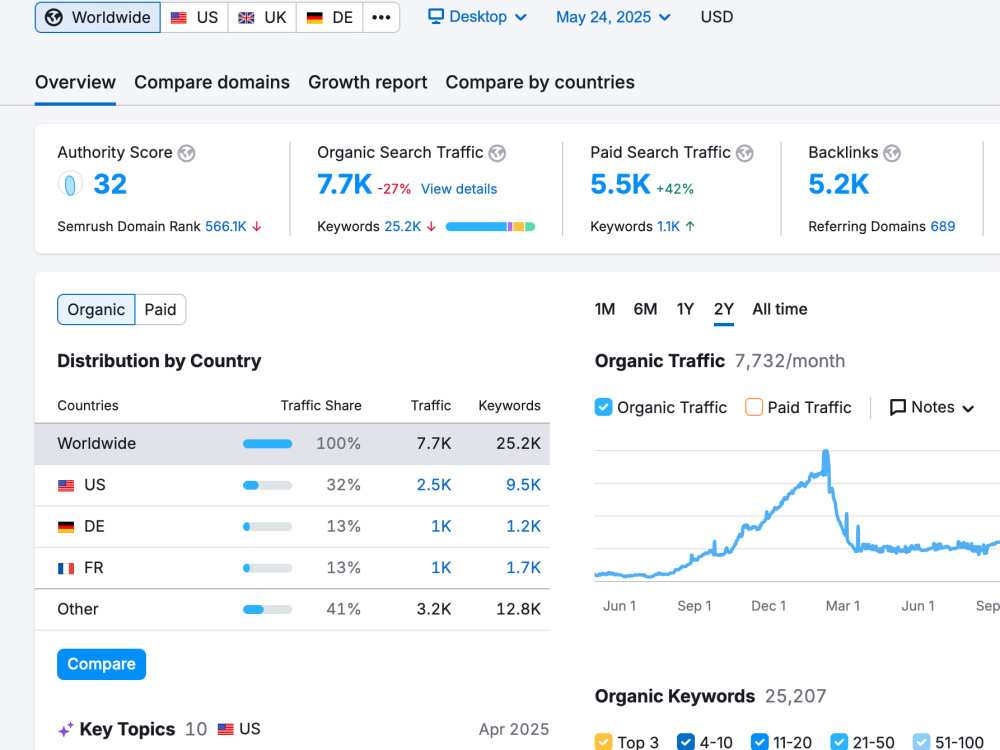Set chart range to 2Y
The width and height of the screenshot is (1000, 750).
click(723, 309)
